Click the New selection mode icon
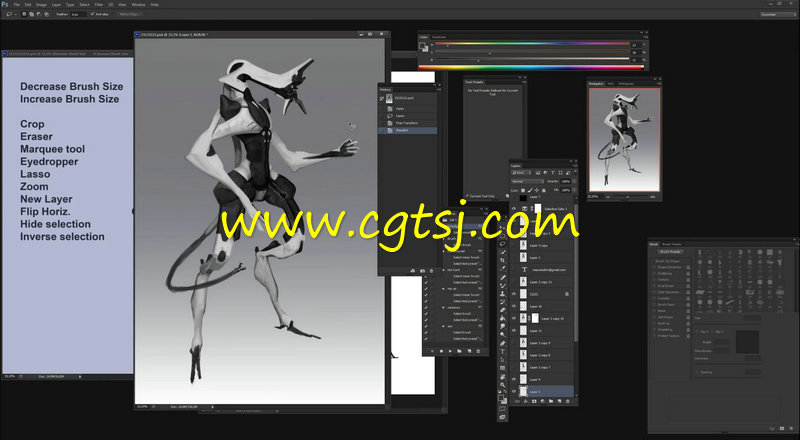Viewport: 800px width, 440px height. [24, 14]
